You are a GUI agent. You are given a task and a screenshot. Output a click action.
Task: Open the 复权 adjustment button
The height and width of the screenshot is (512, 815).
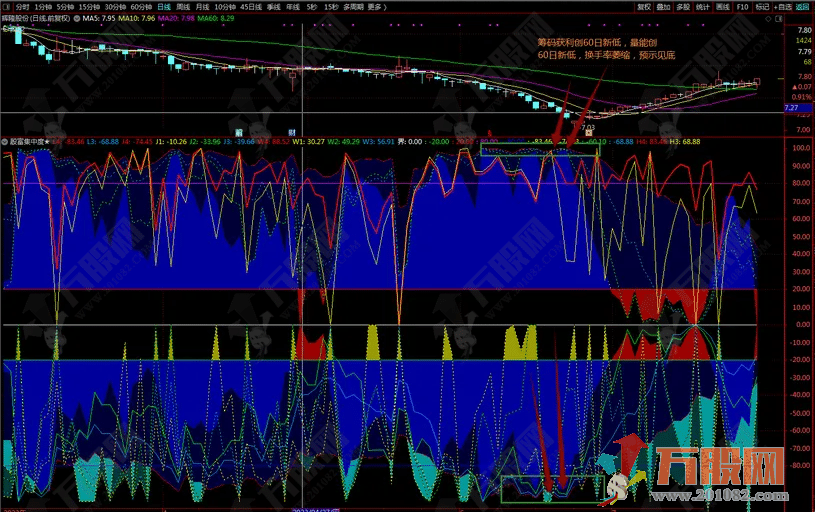644,7
